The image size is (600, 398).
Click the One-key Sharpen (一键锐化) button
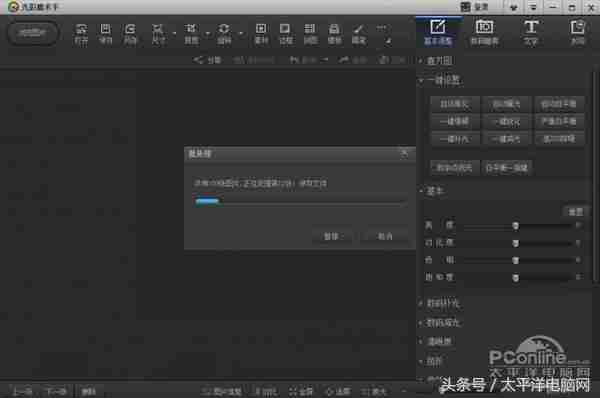click(506, 122)
